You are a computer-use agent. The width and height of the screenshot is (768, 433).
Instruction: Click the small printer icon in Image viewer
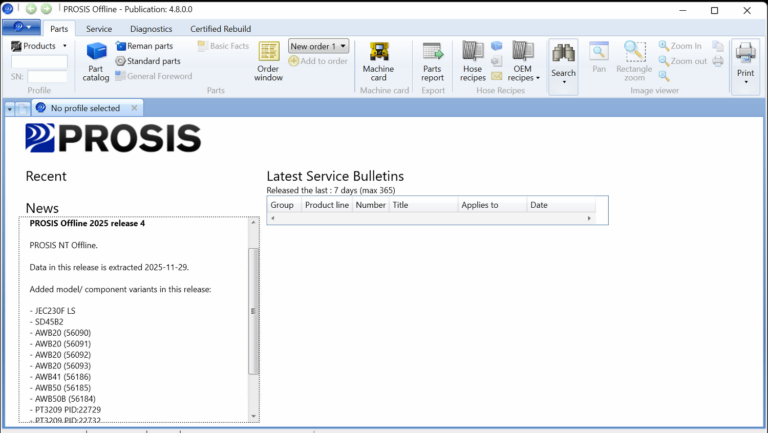(718, 61)
